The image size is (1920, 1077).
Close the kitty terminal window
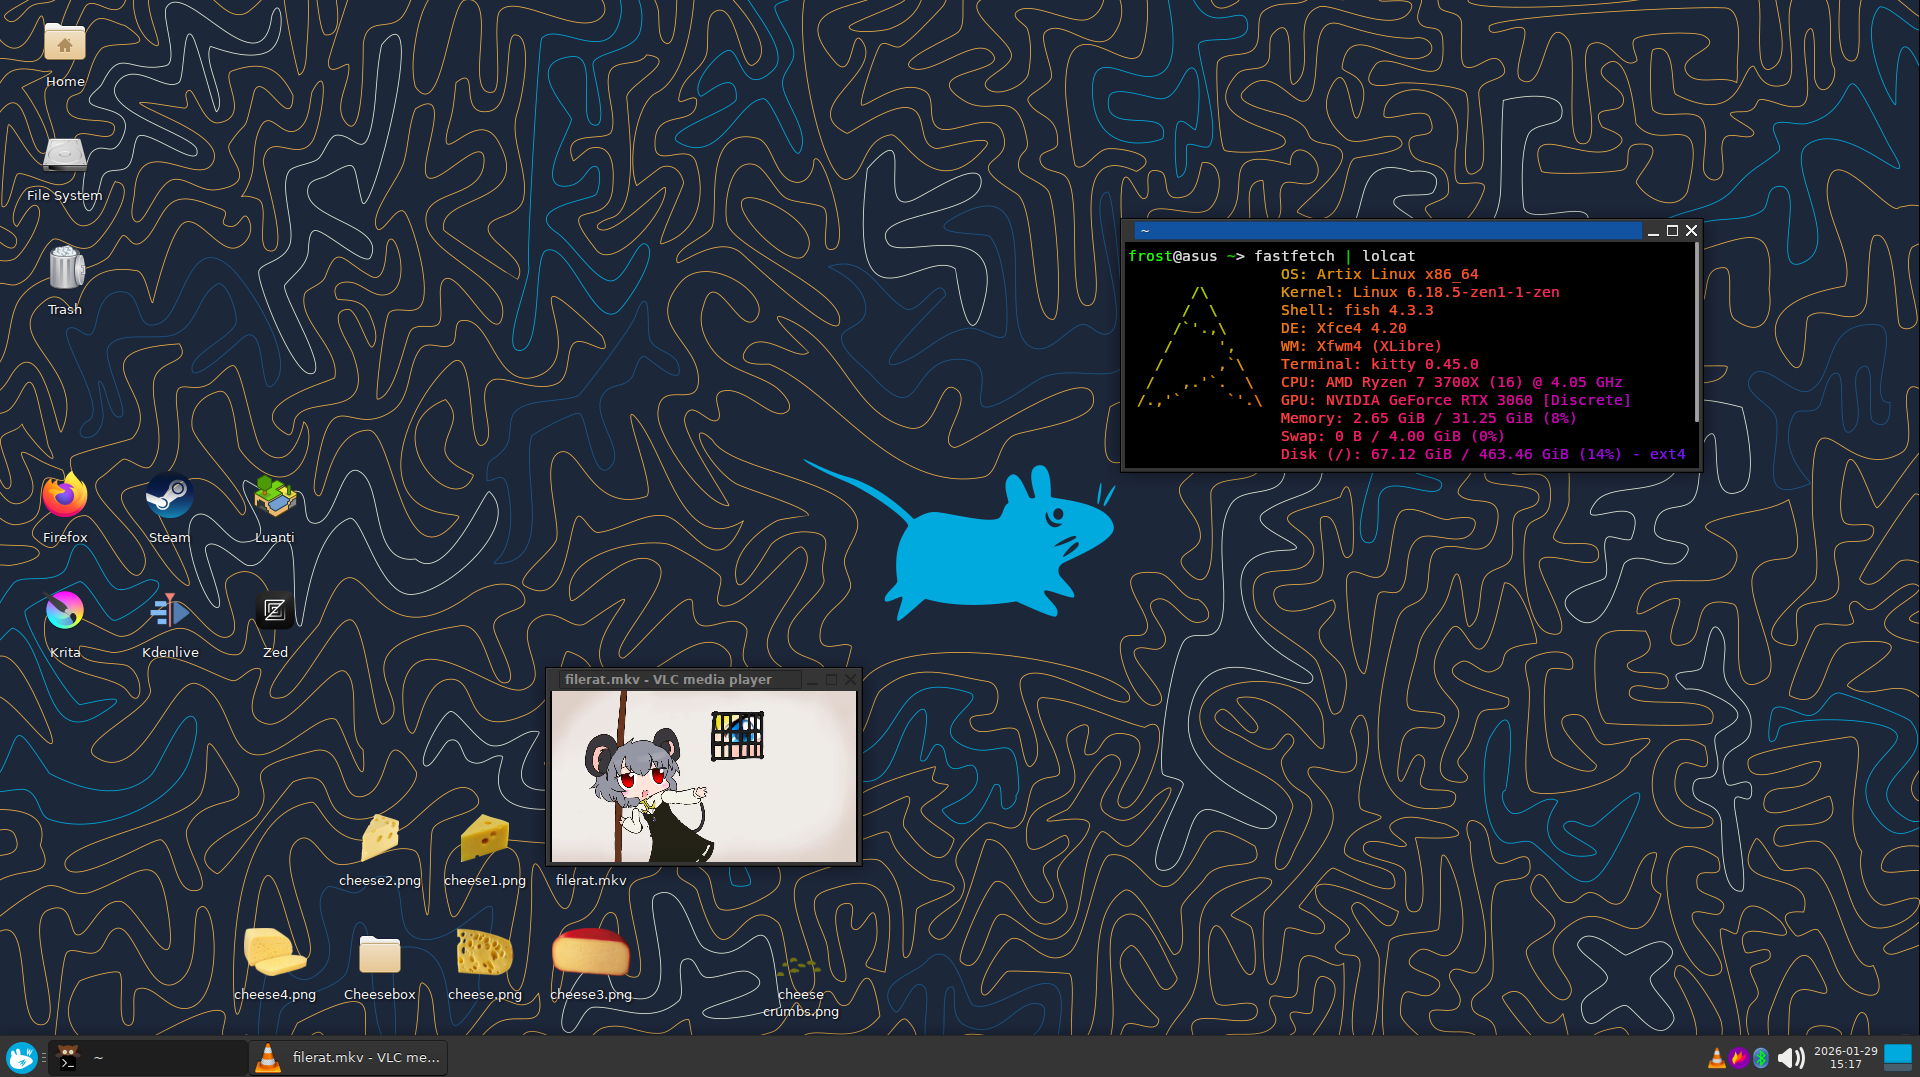pos(1691,230)
